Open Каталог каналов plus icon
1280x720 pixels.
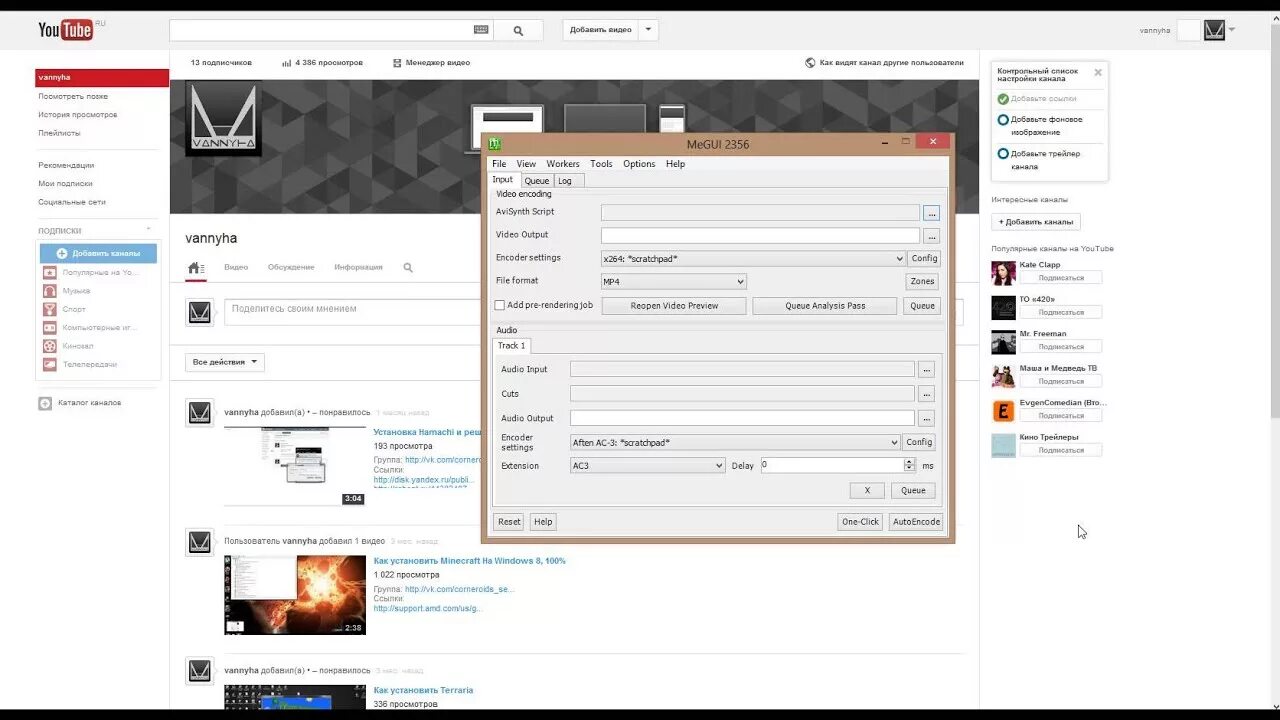coord(45,403)
